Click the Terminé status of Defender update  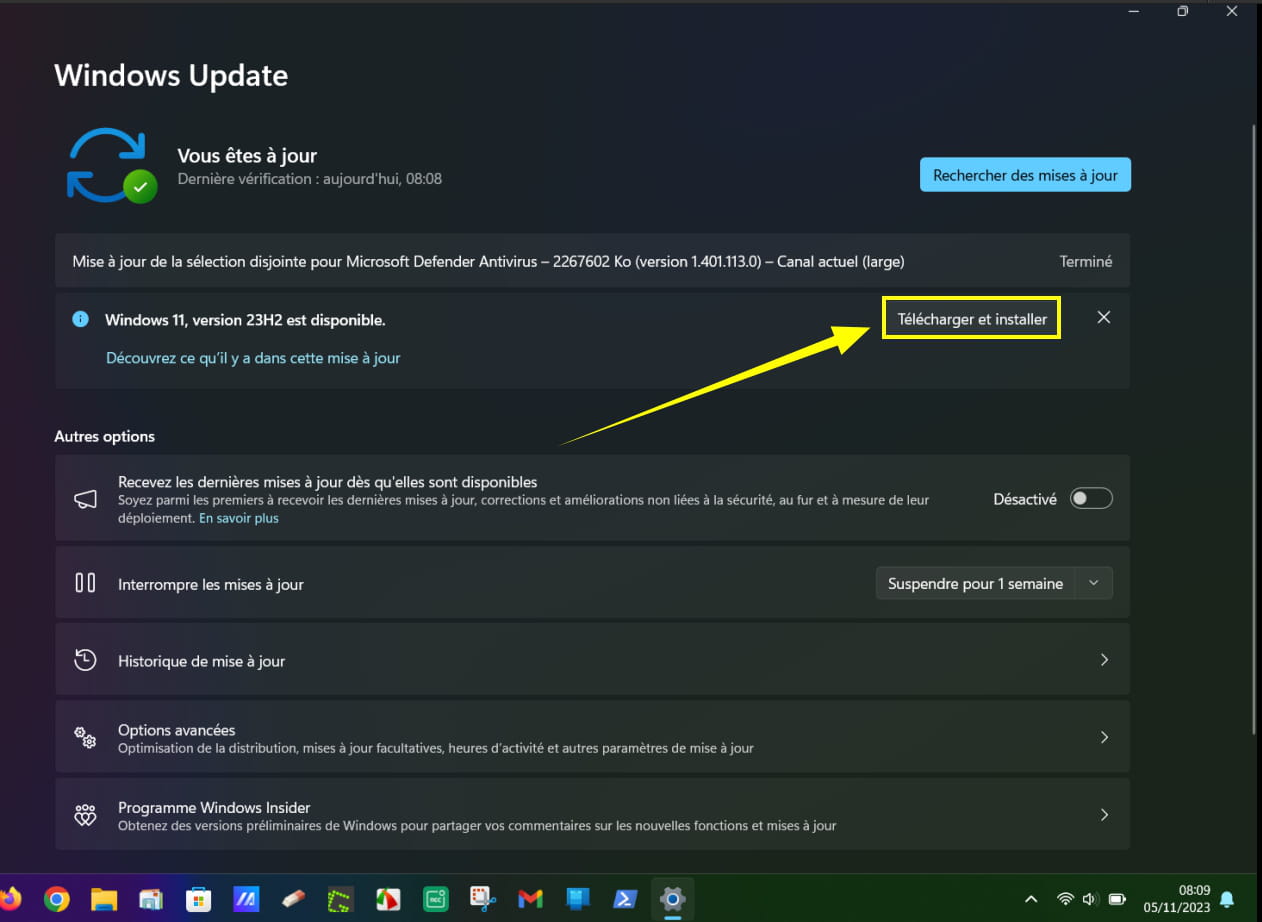(1086, 261)
